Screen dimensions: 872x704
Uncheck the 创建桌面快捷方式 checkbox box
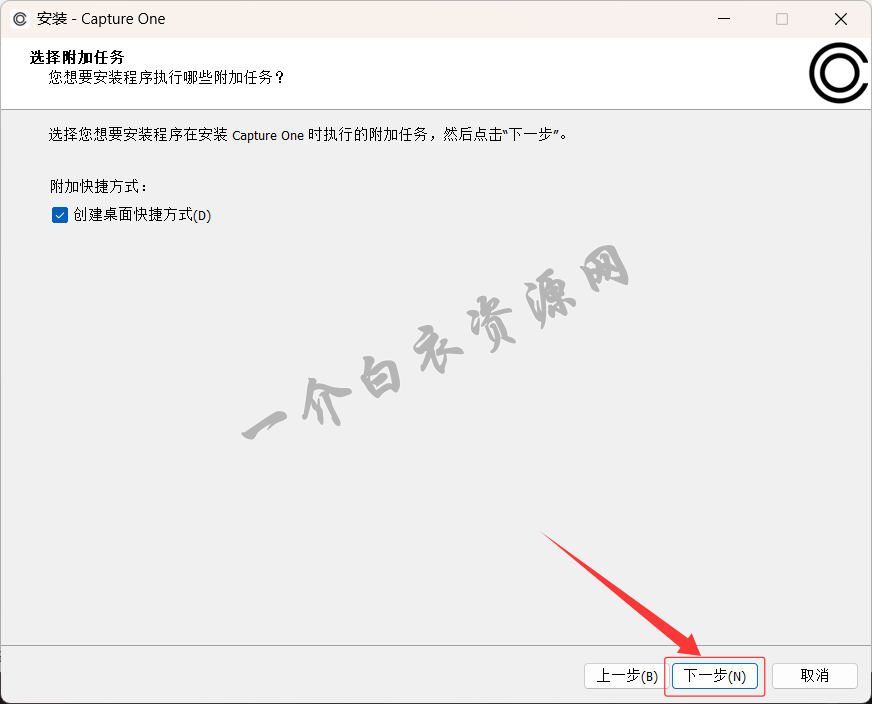[59, 215]
